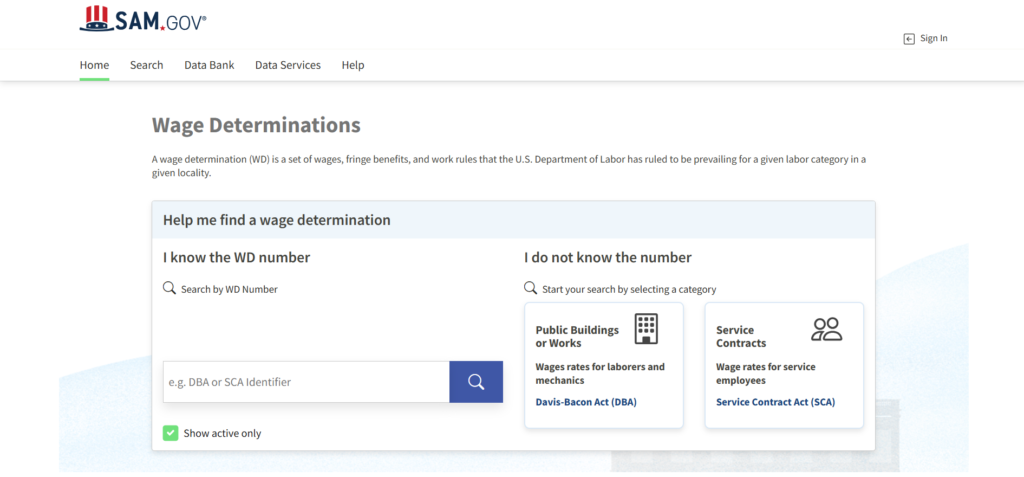Switch to the Data Services tab
1024x477 pixels.
(x=288, y=65)
